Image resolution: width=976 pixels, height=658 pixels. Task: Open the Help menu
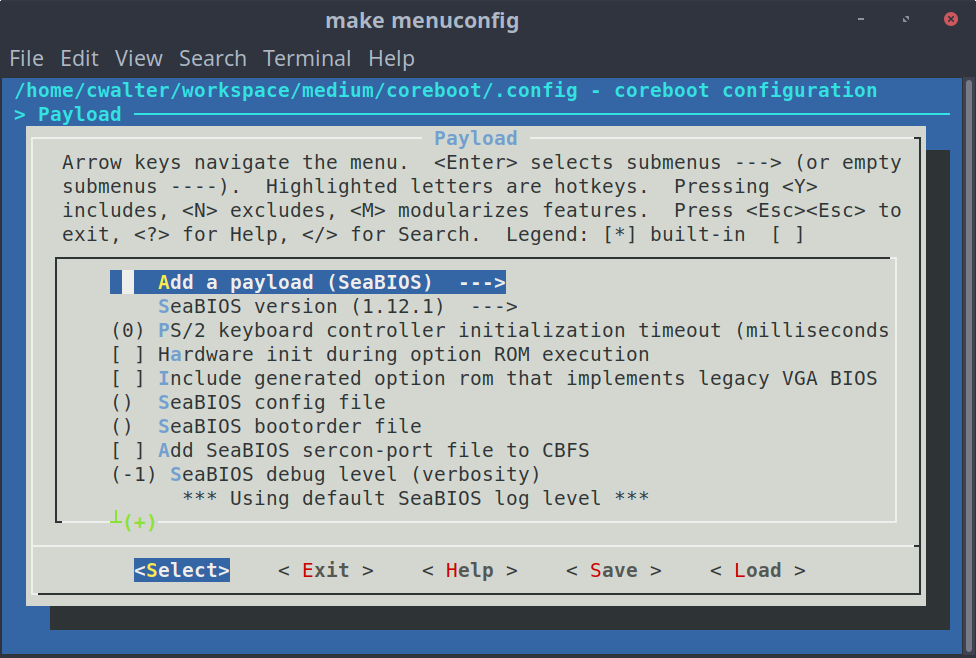pos(391,58)
